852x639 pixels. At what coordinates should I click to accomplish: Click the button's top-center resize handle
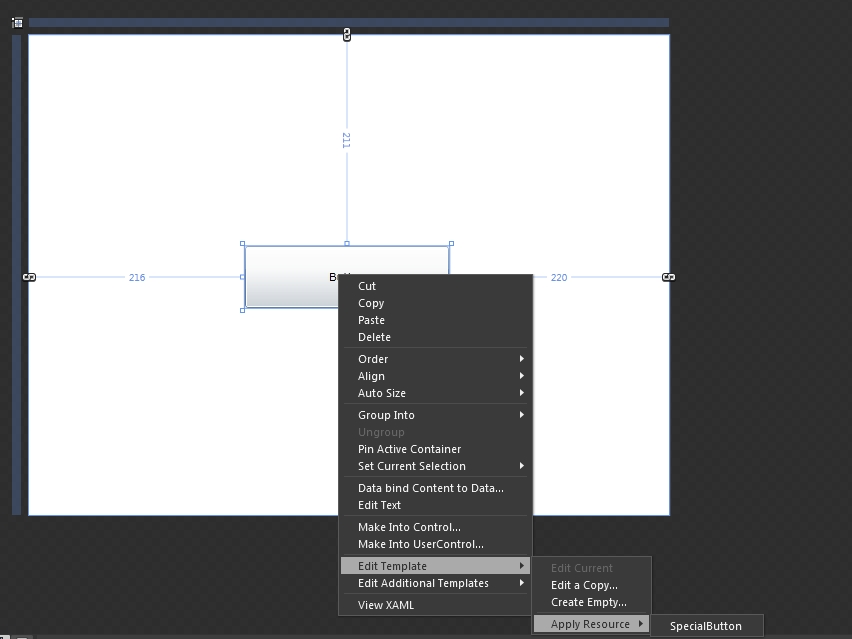coord(347,243)
